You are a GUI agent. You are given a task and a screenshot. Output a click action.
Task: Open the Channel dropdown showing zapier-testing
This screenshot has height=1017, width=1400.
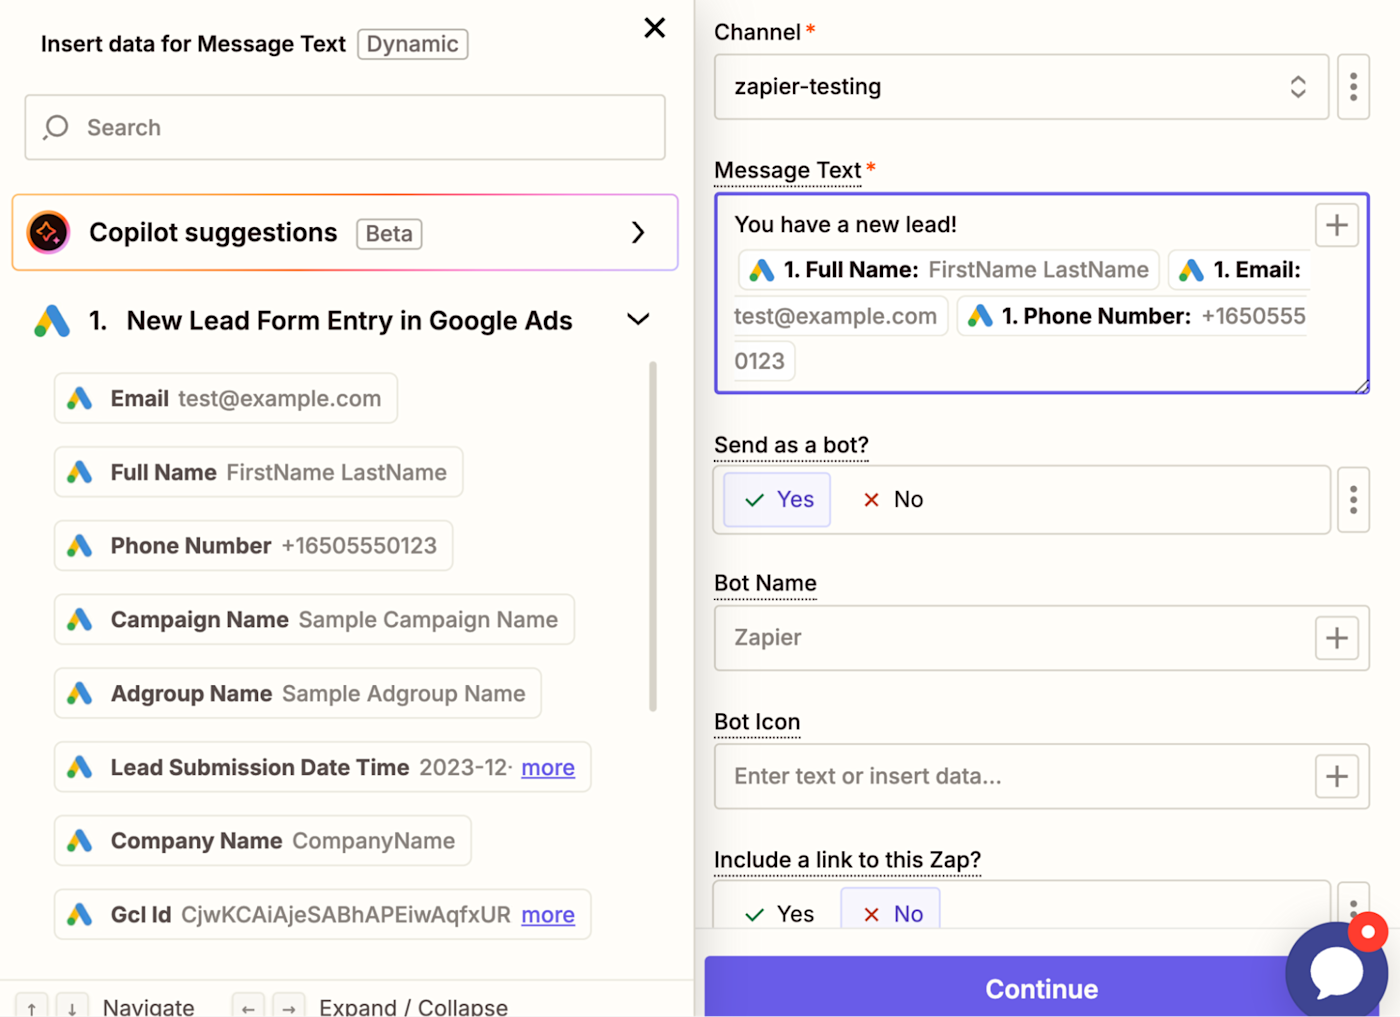click(x=1021, y=87)
